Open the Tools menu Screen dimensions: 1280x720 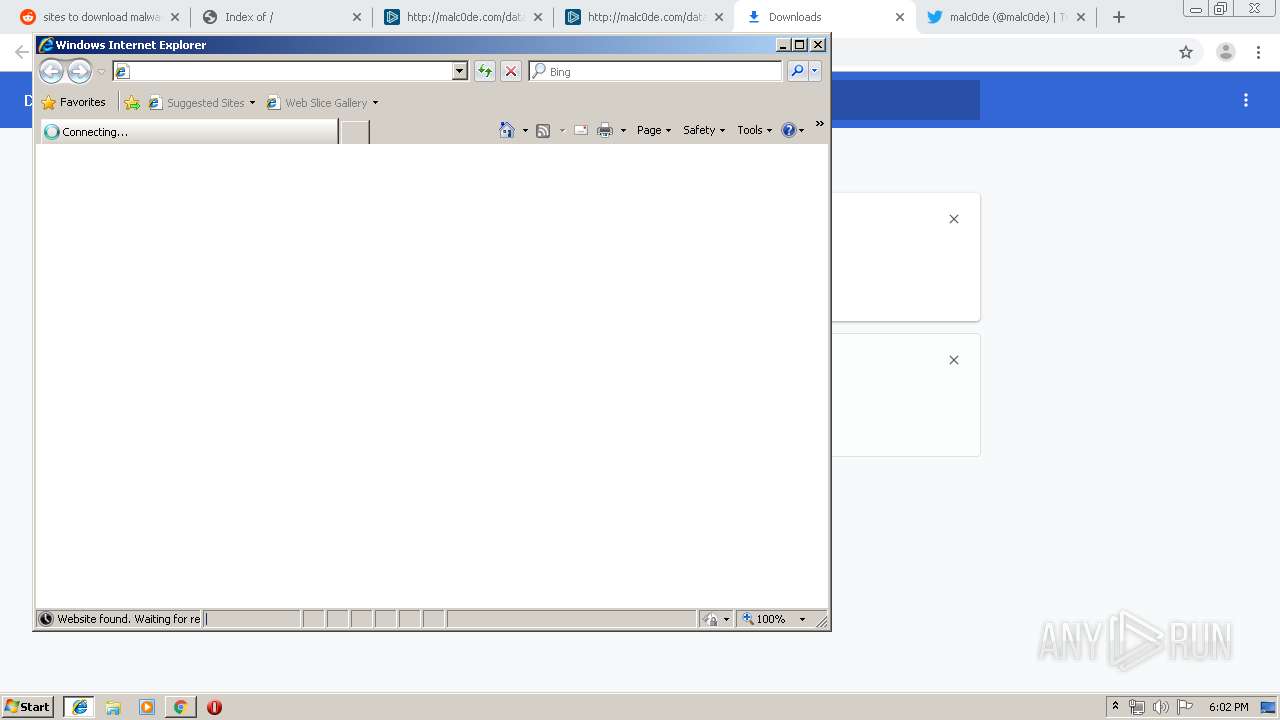tap(755, 130)
